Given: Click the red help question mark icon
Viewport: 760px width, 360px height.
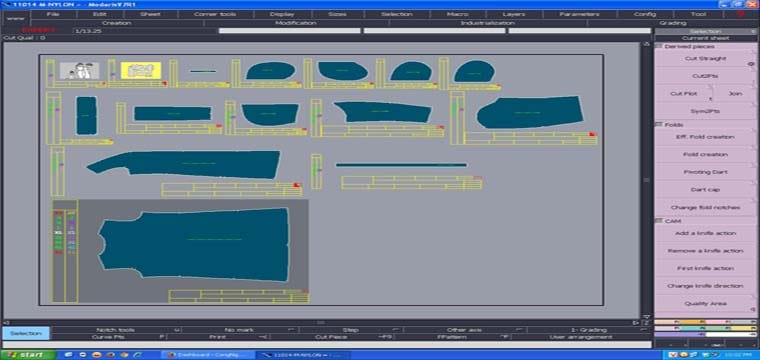Looking at the screenshot, I should (x=740, y=15).
